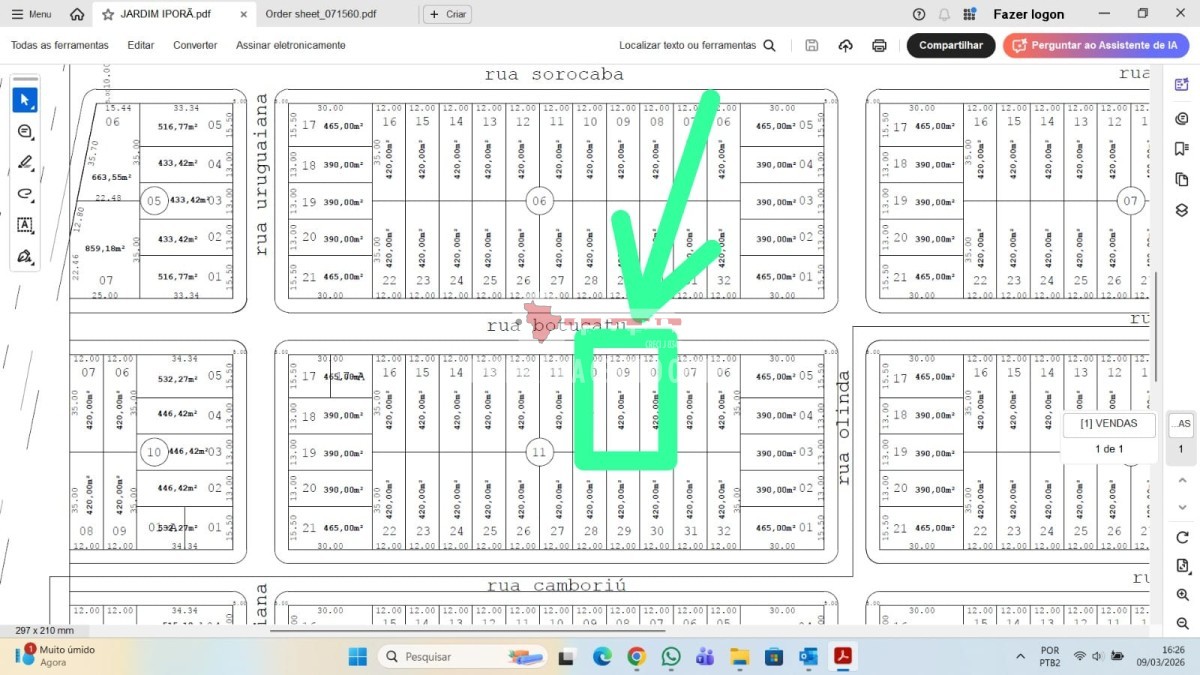
Task: Click the cloud upload icon
Action: coord(846,45)
